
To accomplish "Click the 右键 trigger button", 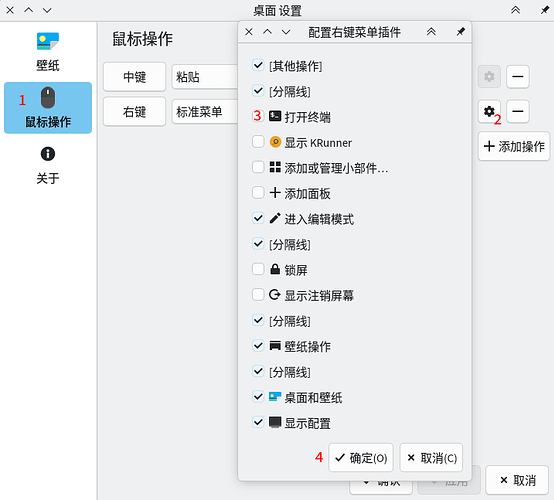I will (134, 112).
